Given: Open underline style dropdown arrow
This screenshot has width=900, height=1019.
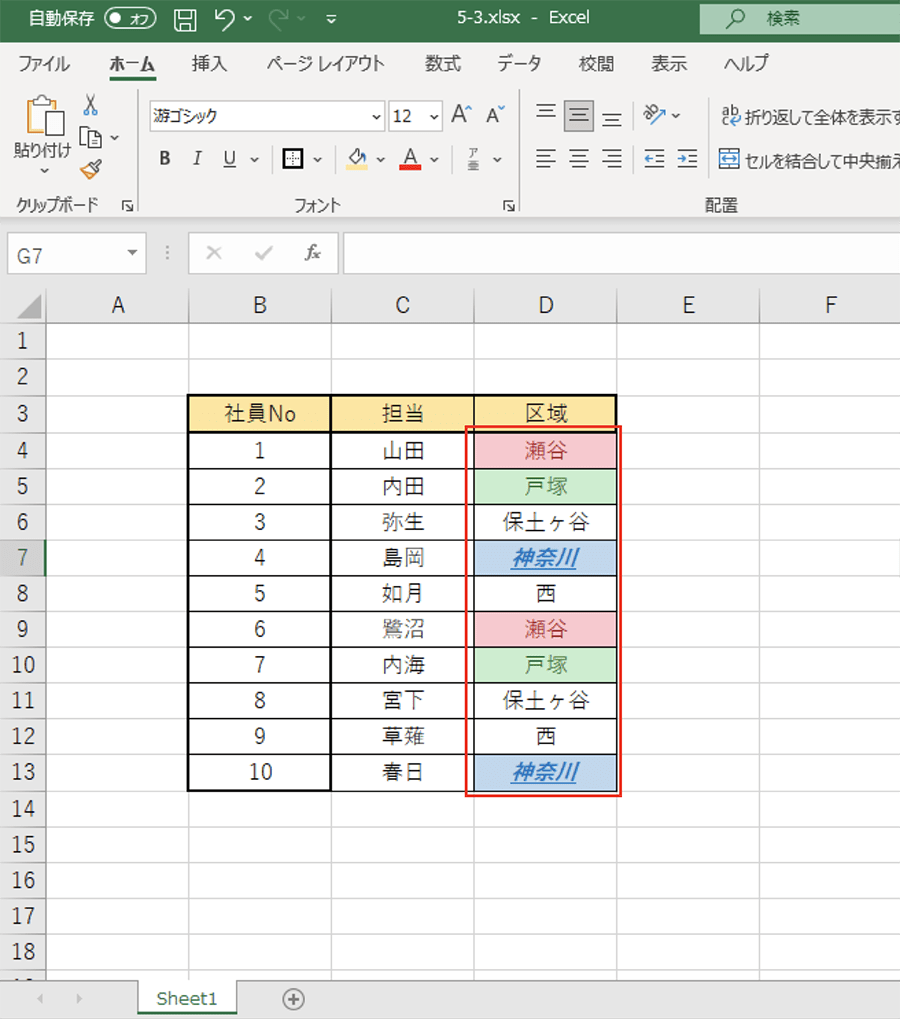Looking at the screenshot, I should click(x=255, y=159).
